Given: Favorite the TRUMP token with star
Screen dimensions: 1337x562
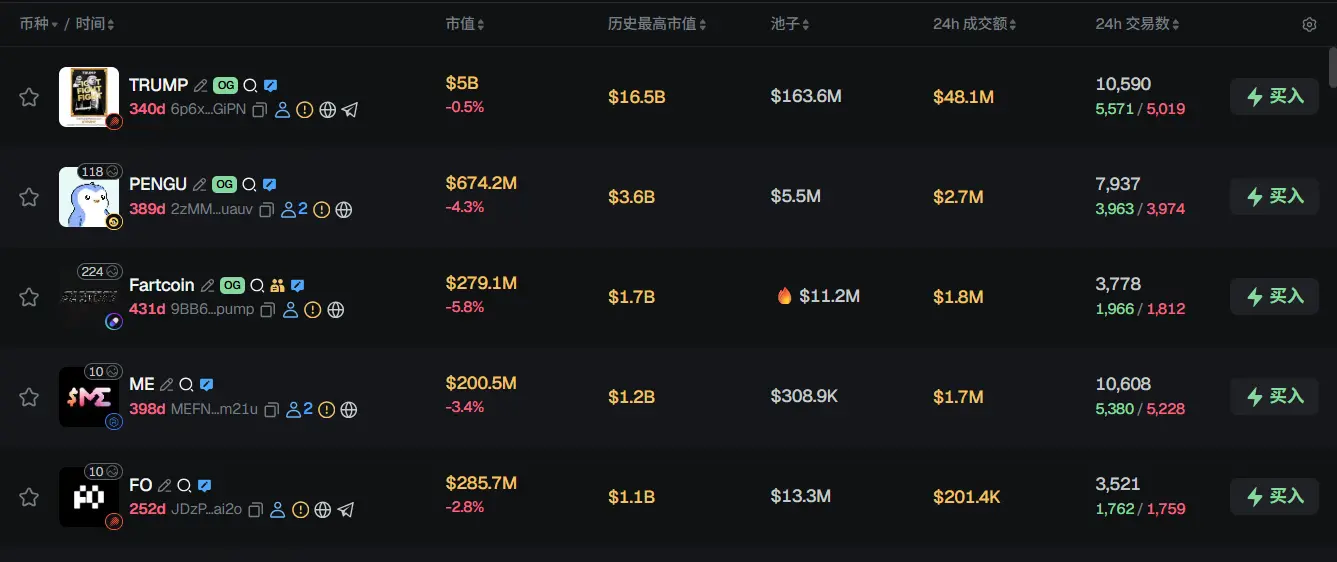Looking at the screenshot, I should (29, 97).
